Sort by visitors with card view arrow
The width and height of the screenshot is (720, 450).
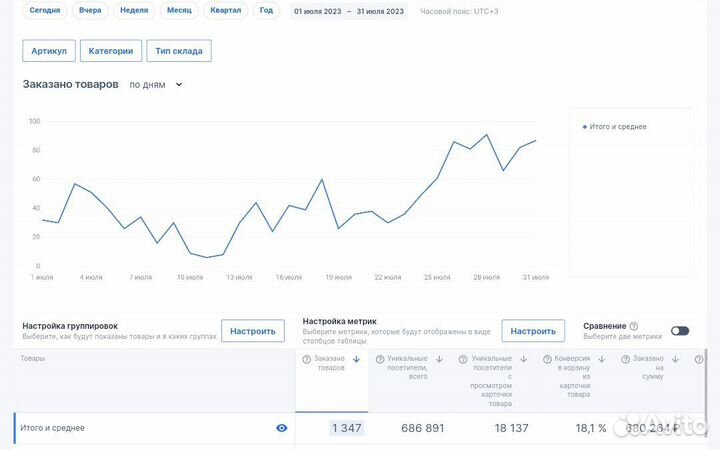[522, 359]
